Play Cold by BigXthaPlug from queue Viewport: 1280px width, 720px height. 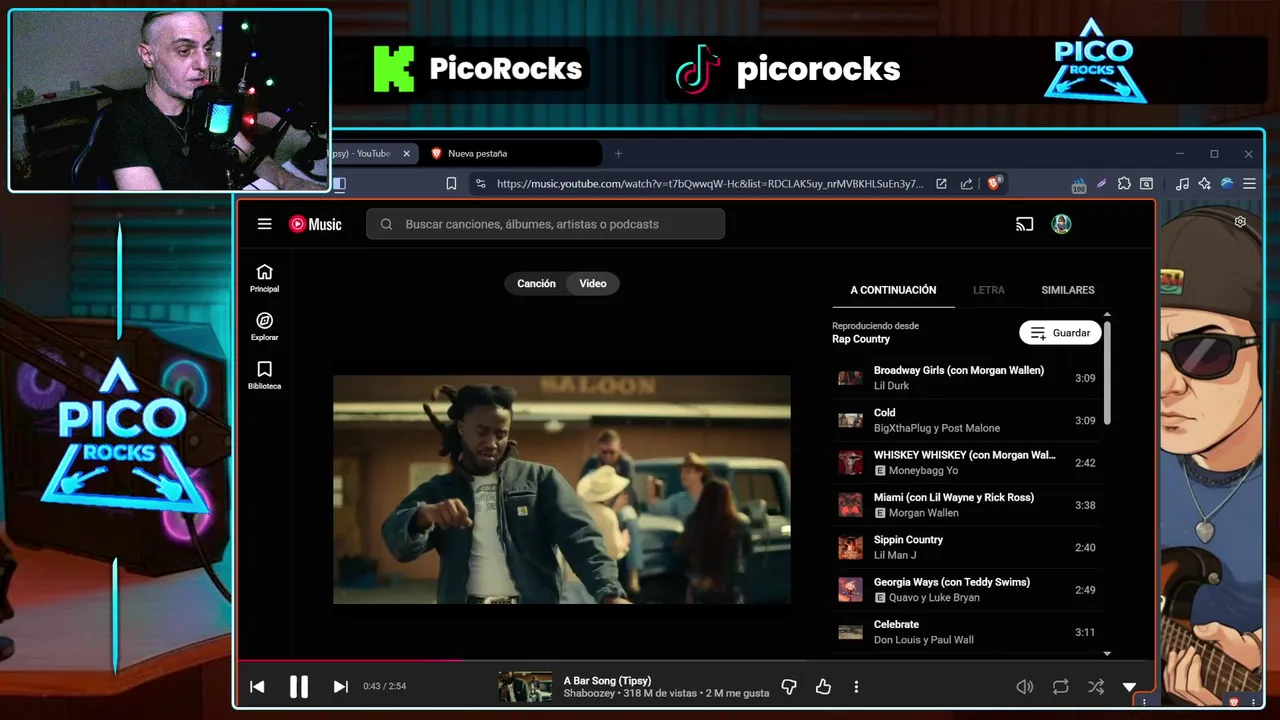pos(966,420)
